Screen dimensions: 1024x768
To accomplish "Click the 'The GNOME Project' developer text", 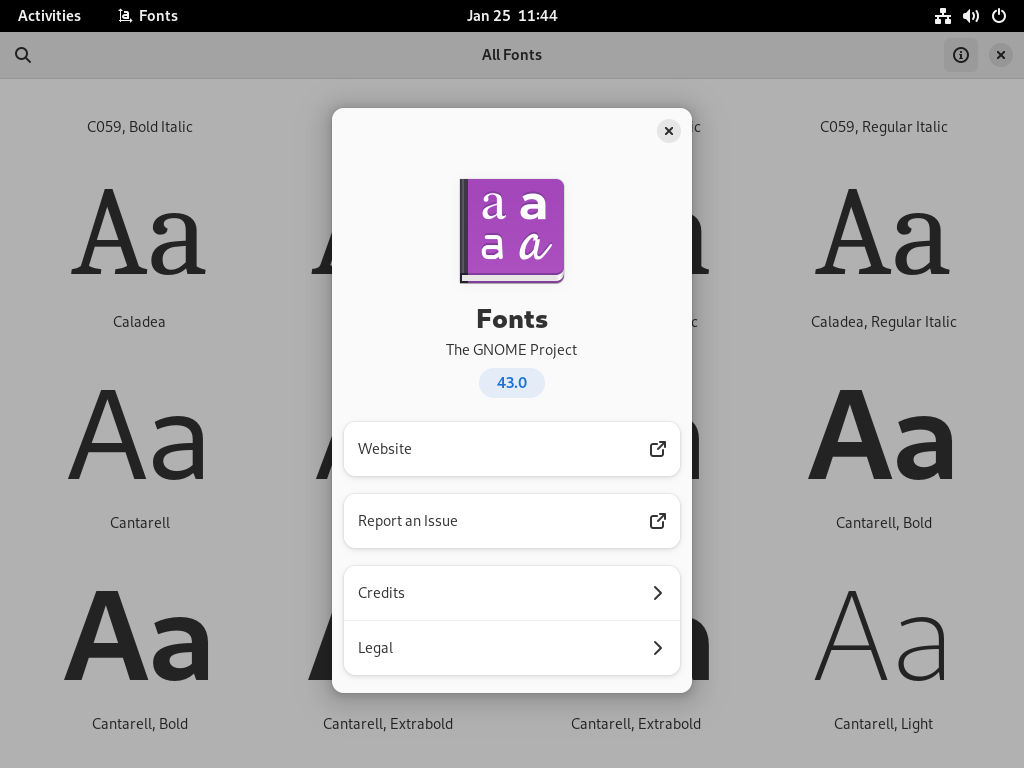I will point(511,350).
